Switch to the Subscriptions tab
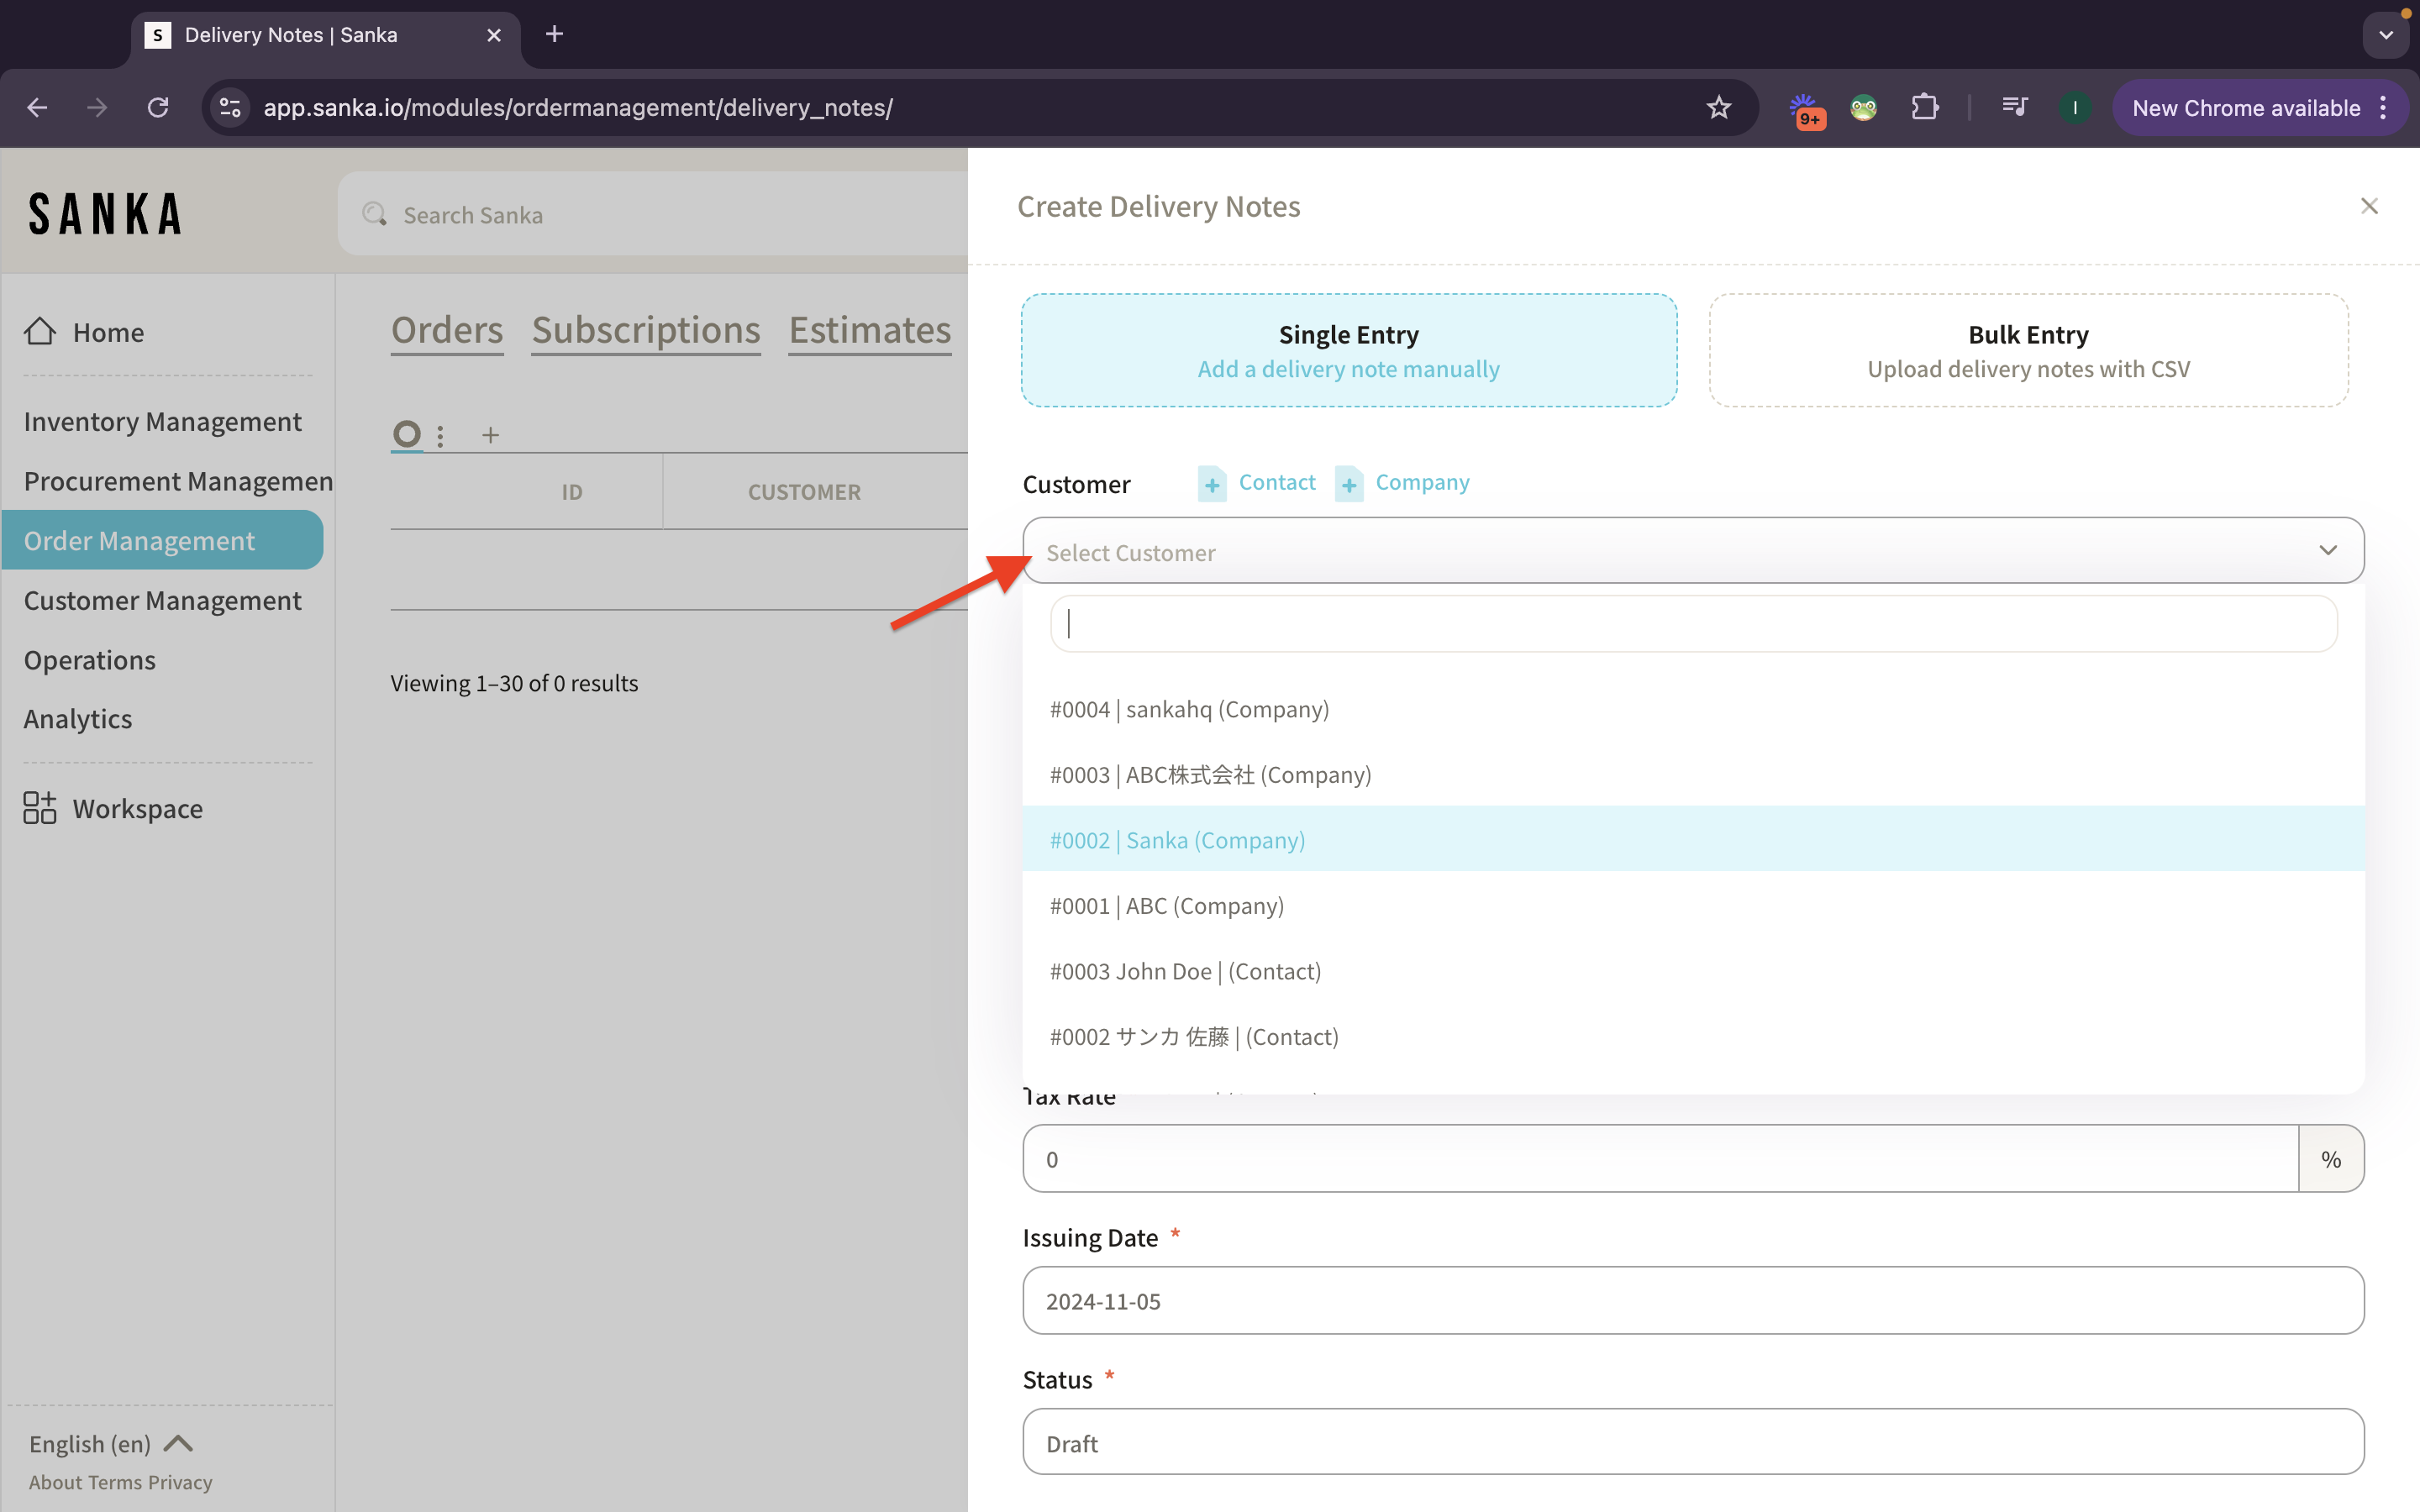2420x1512 pixels. coord(644,329)
